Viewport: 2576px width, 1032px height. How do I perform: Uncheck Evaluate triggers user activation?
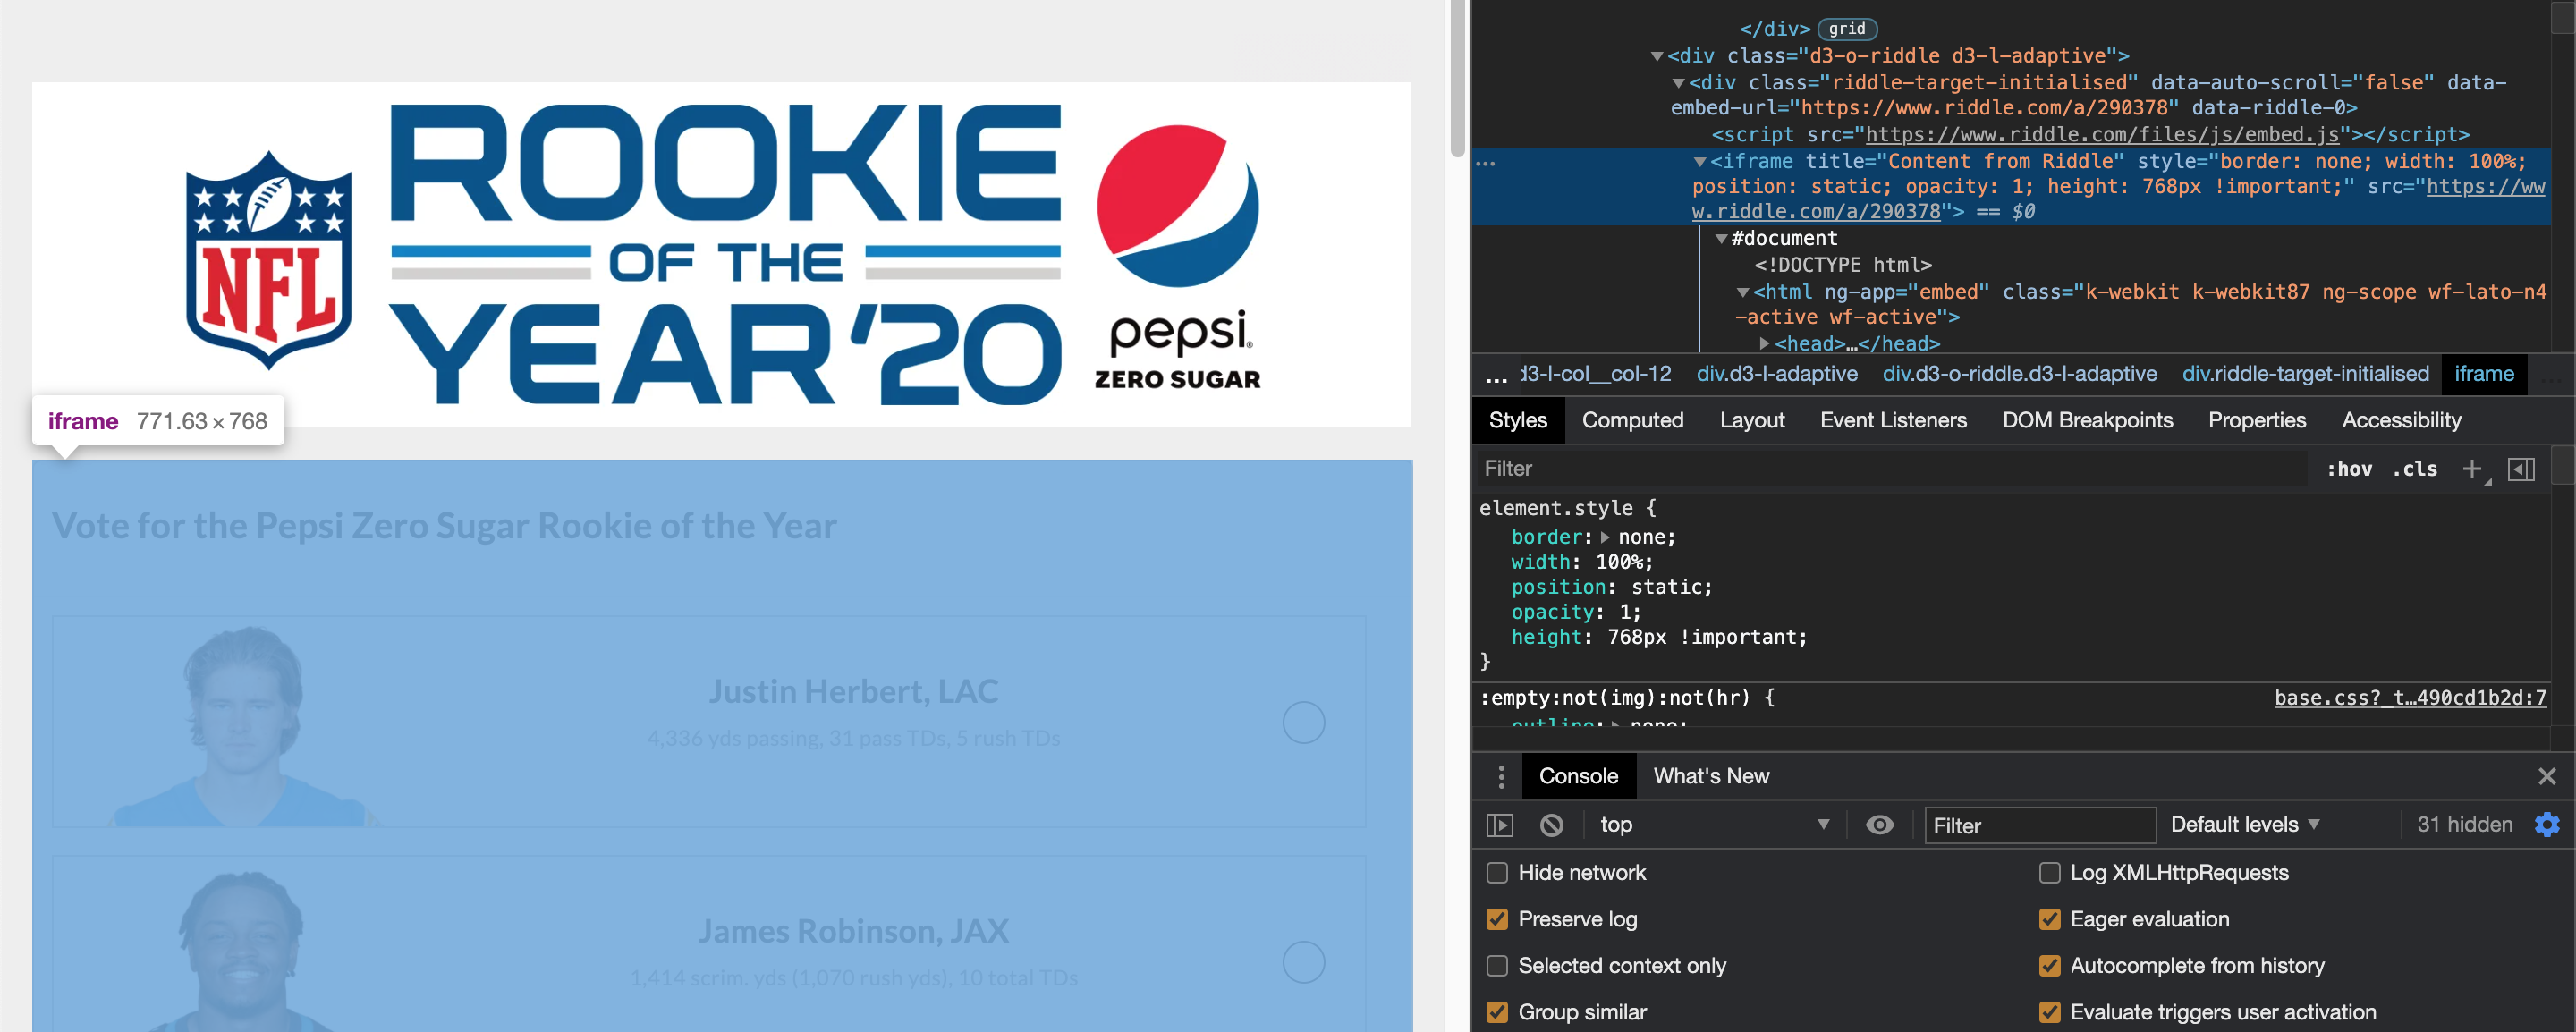coord(2049,1012)
